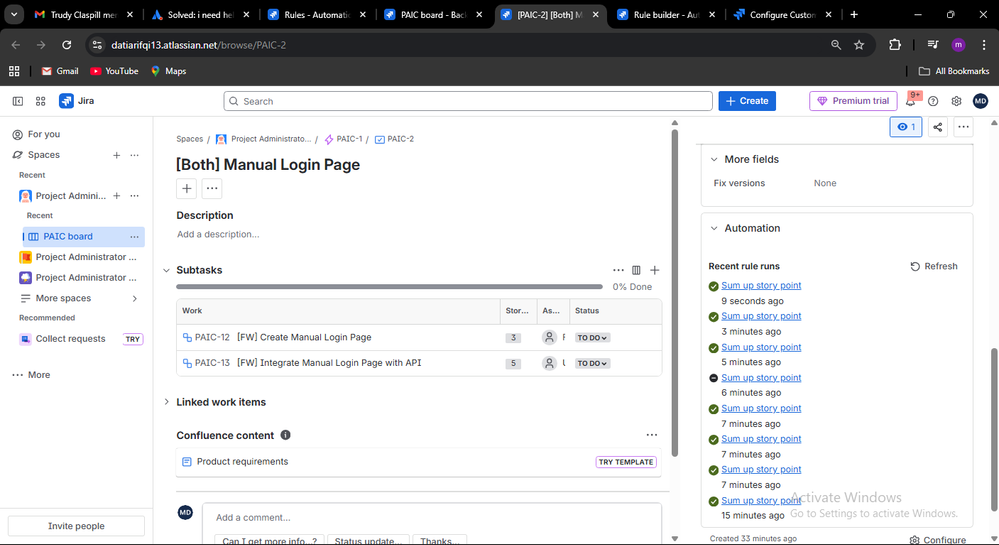This screenshot has width=999, height=545.
Task: Click the details panel scrollbar
Action: click(994, 430)
